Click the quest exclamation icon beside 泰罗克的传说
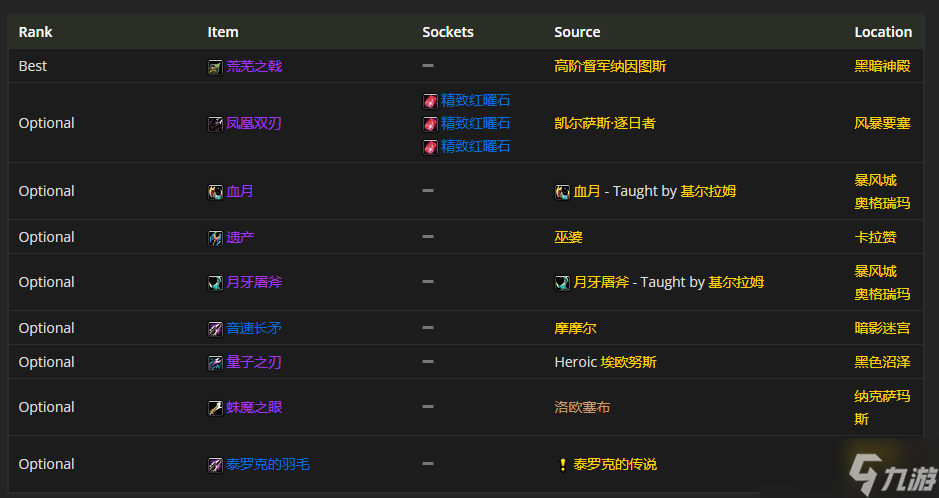This screenshot has width=939, height=498. 562,465
